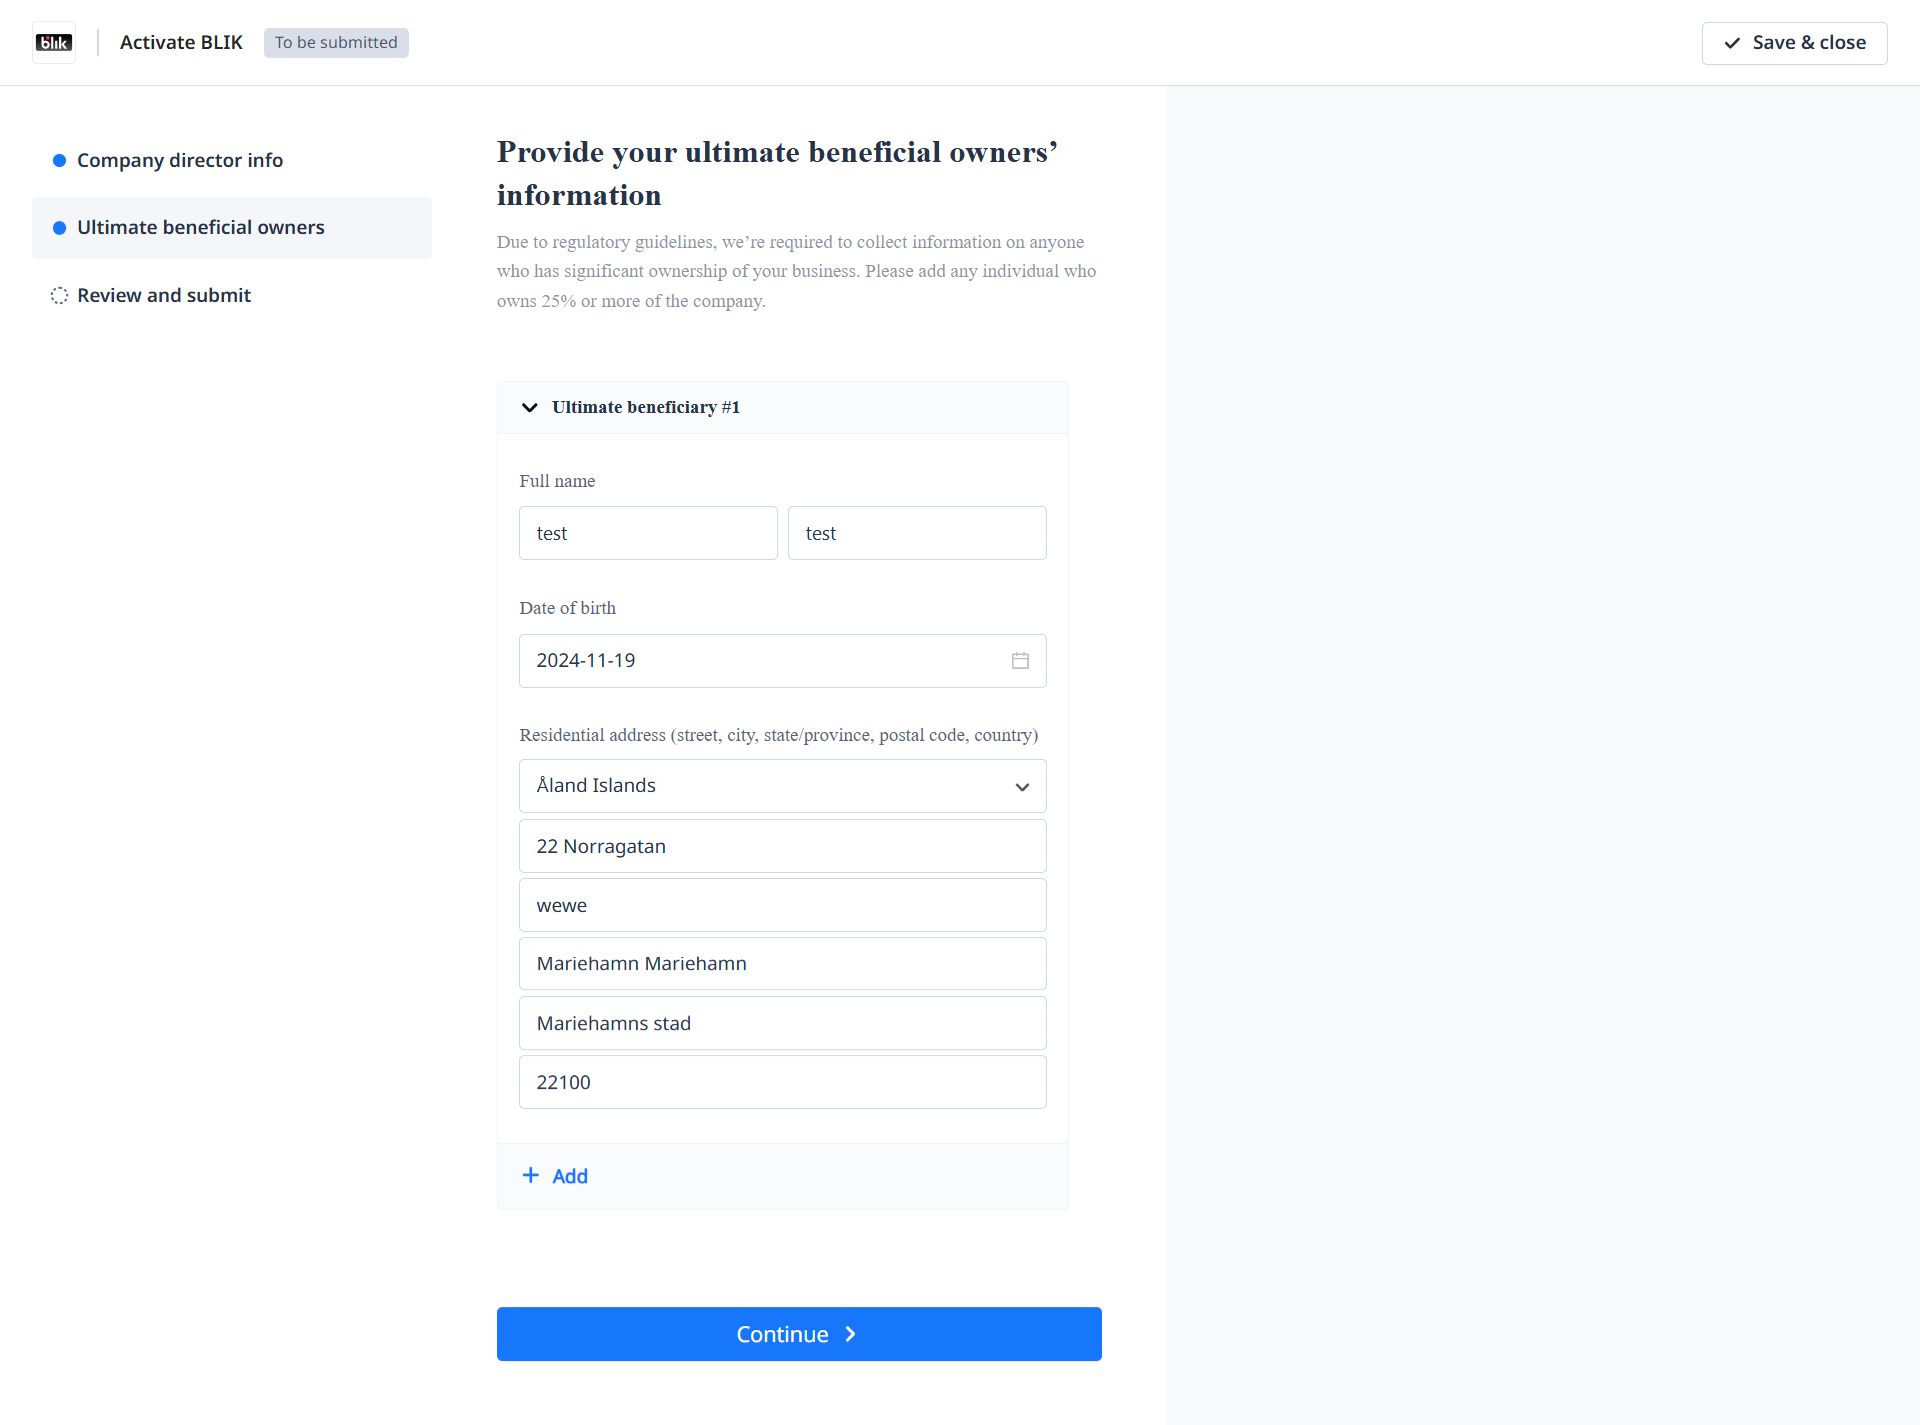Click the dashed circle beside Review and submit
The image size is (1920, 1425).
59,295
